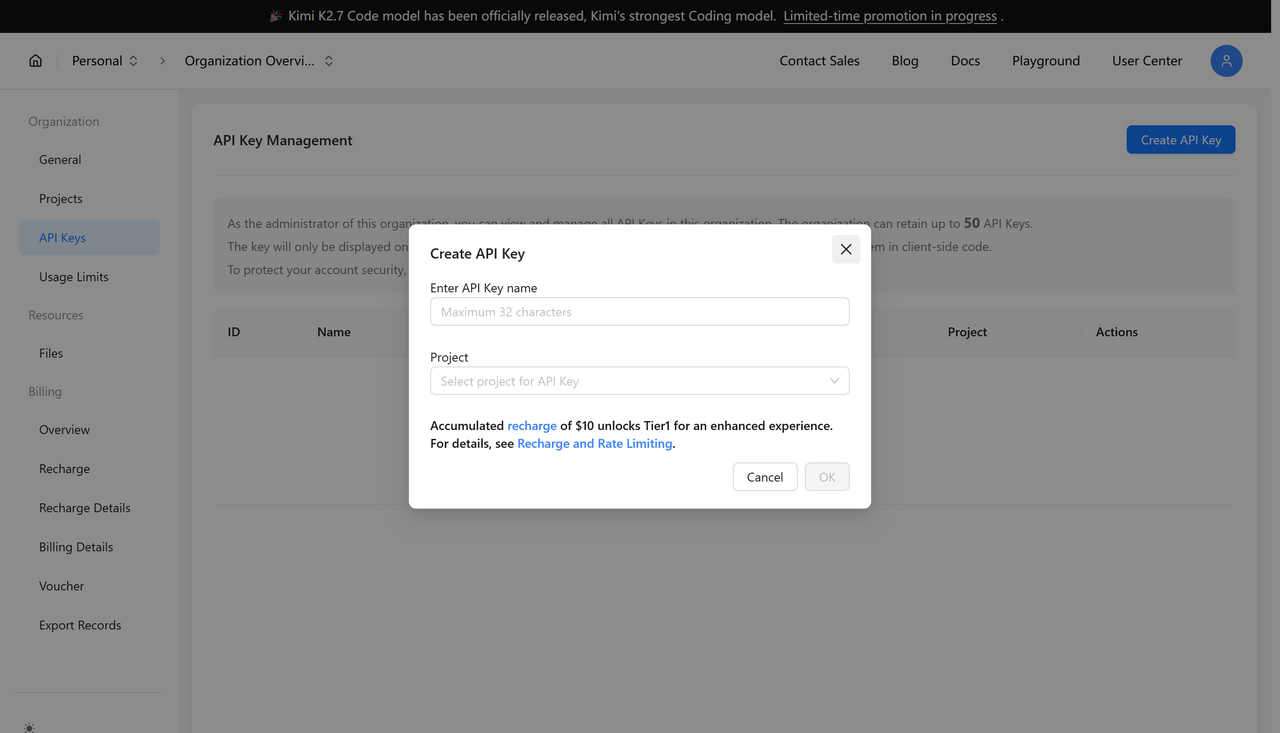Open Billing Details page

pyautogui.click(x=89, y=546)
